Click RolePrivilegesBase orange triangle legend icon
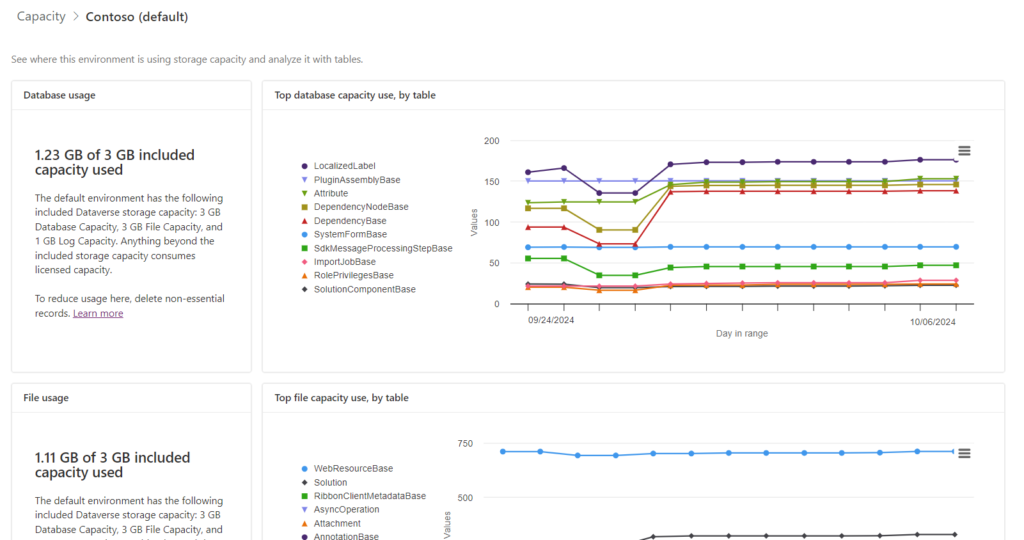 [304, 275]
